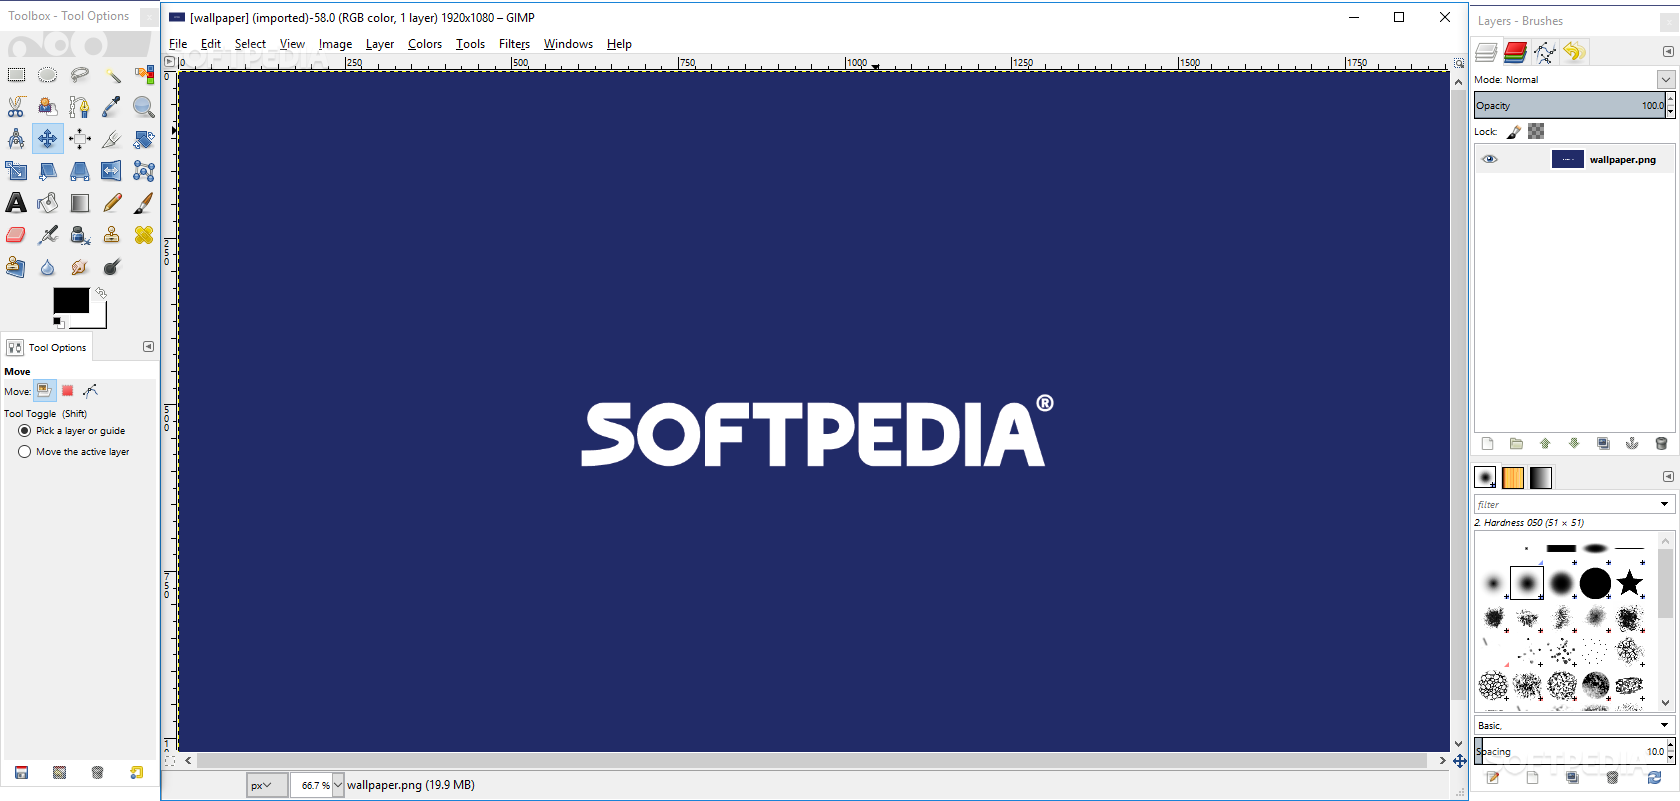Image resolution: width=1680 pixels, height=801 pixels.
Task: Open the brush filter dropdown arrow
Action: [1665, 504]
